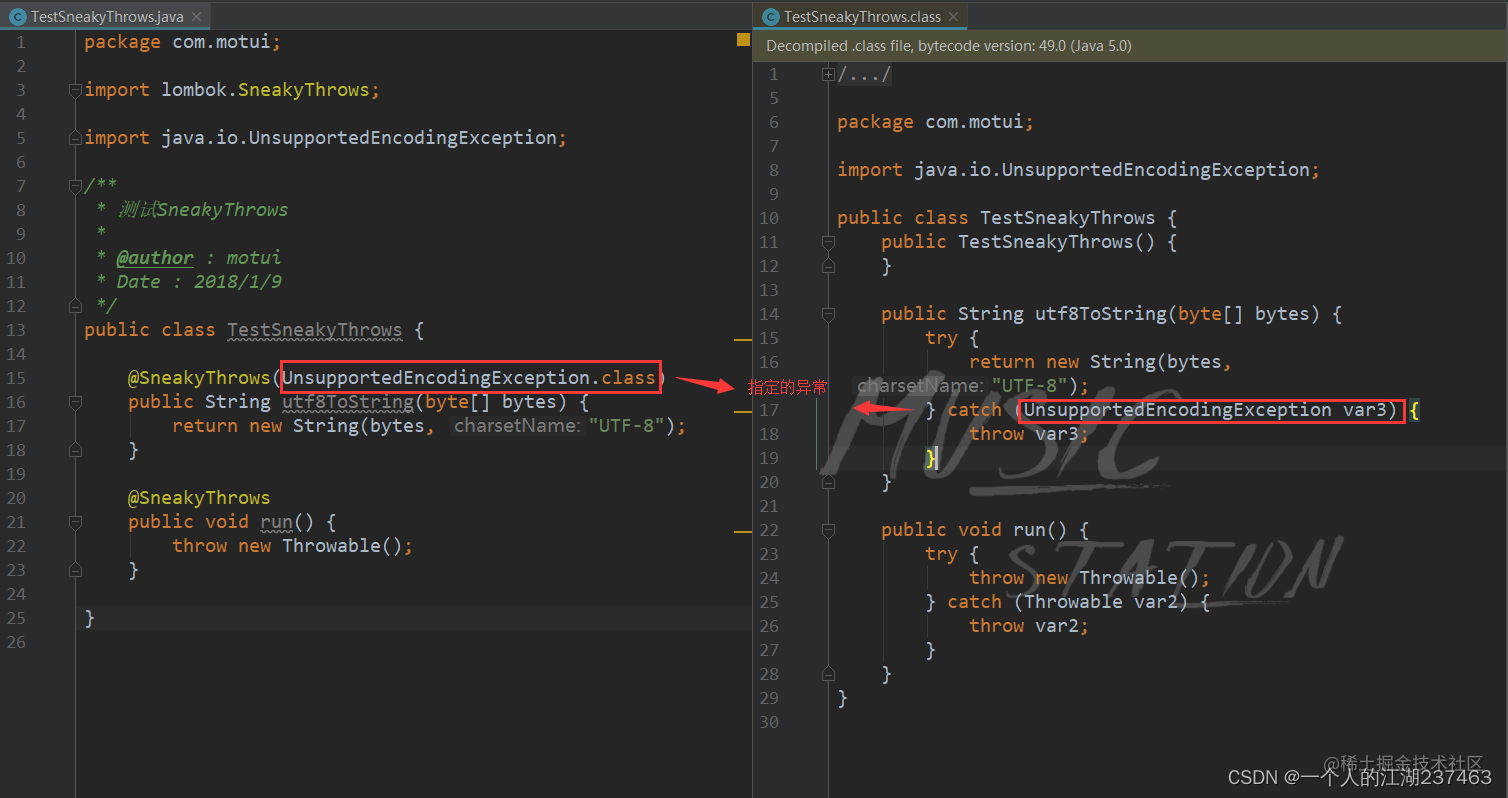Jump to the warning stripe mark beside line 13
1508x798 pixels.
tap(743, 341)
